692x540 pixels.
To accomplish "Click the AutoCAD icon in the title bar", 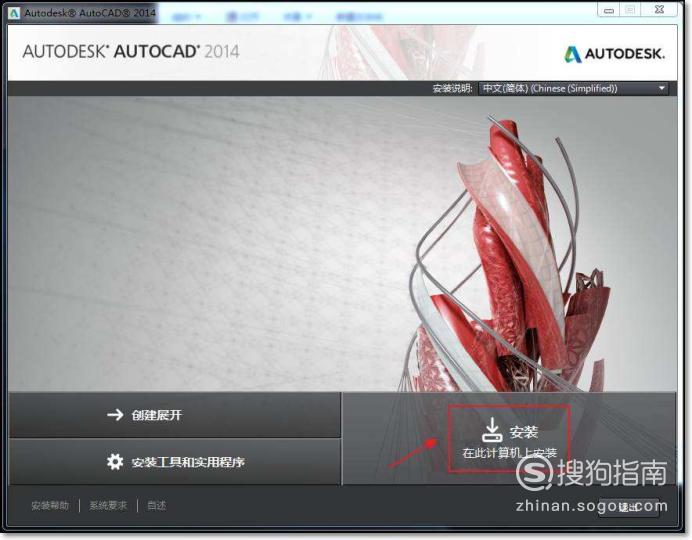I will point(14,13).
